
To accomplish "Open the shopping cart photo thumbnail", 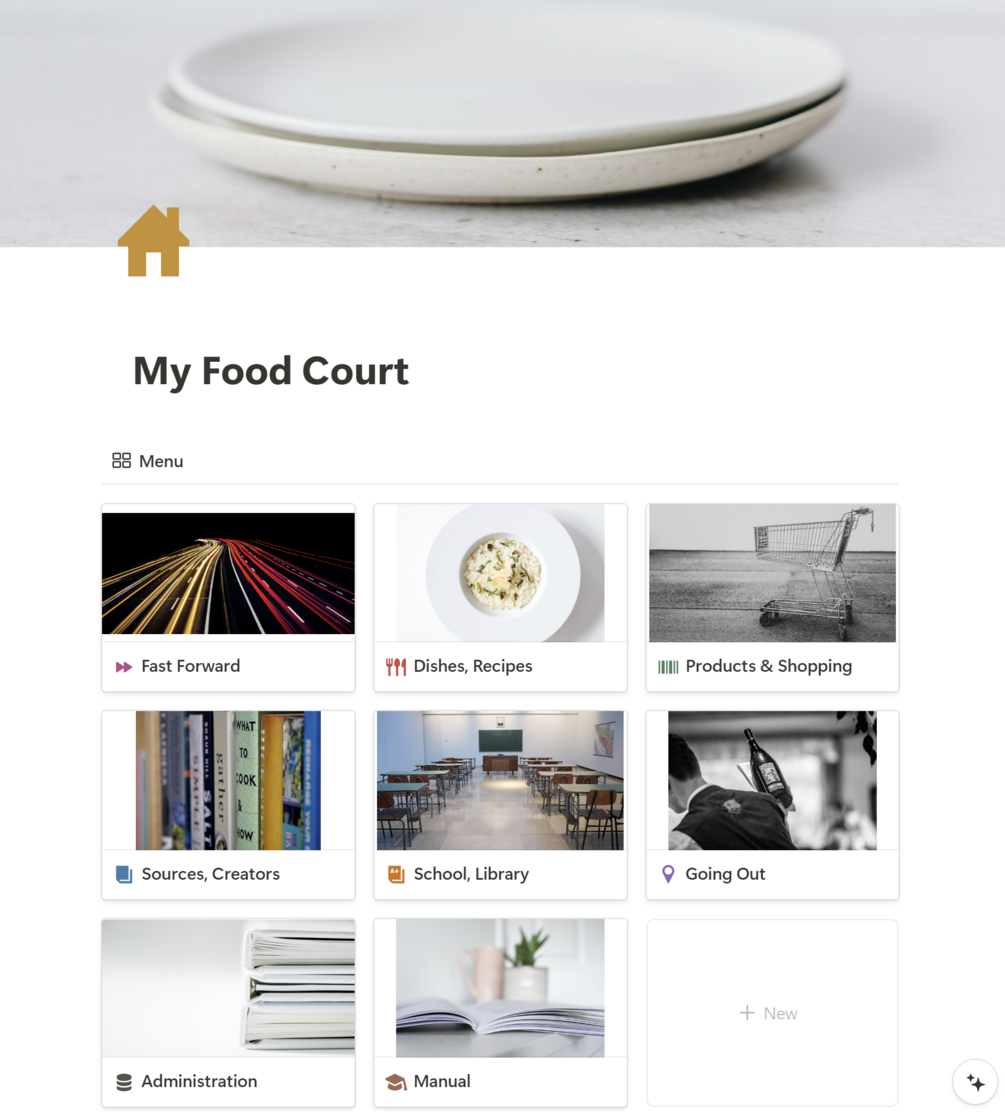I will coord(772,573).
